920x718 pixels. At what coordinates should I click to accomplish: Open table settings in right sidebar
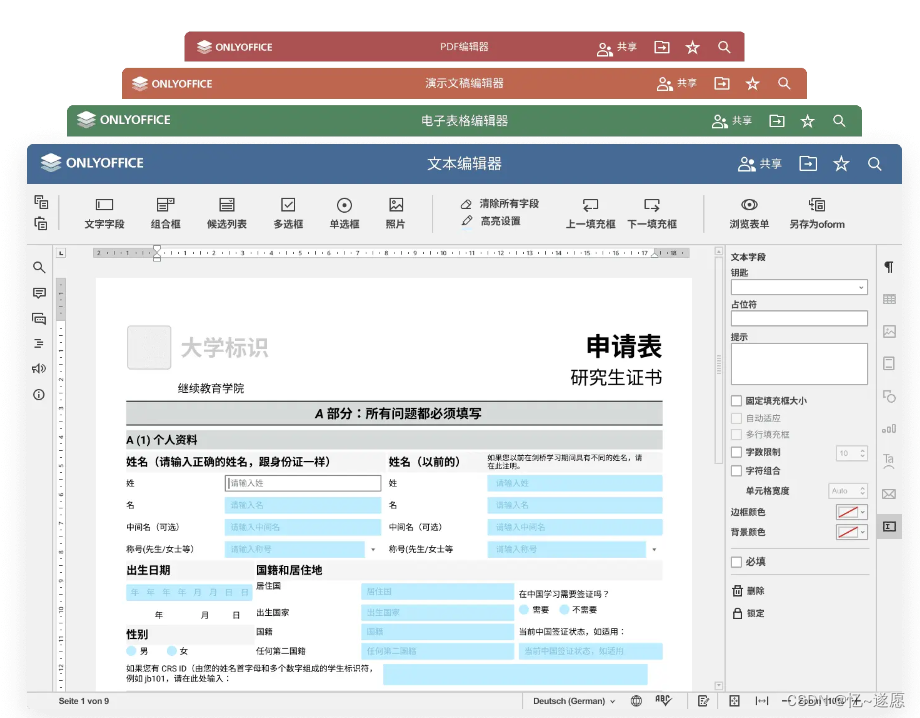coord(888,299)
